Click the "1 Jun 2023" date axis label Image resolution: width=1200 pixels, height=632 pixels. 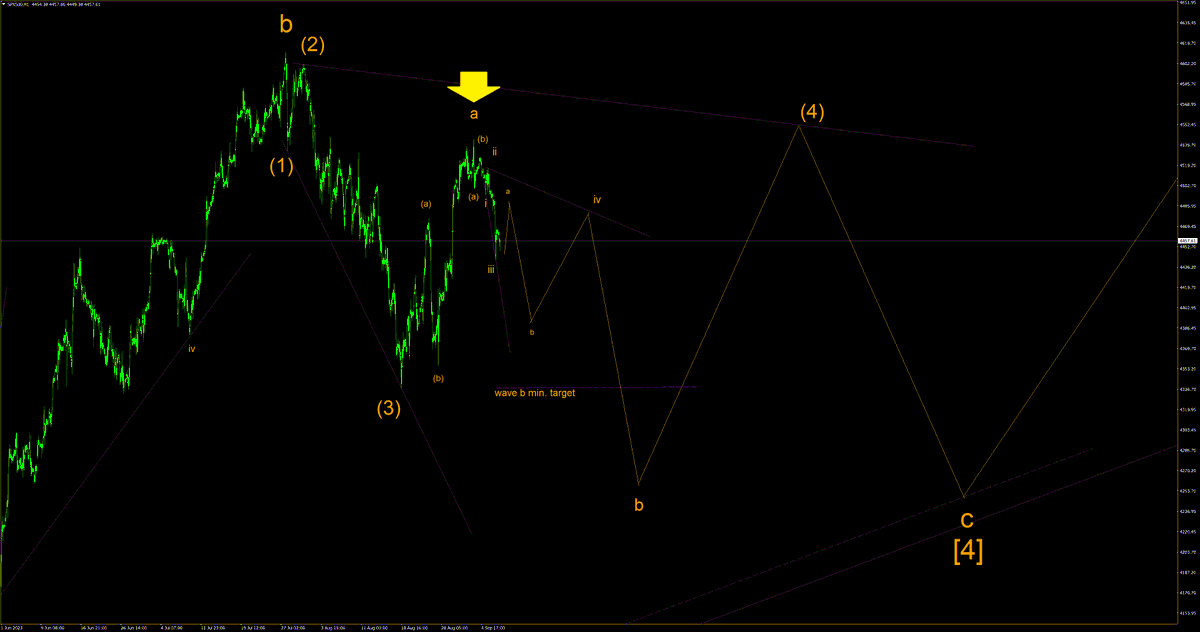[x=15, y=626]
